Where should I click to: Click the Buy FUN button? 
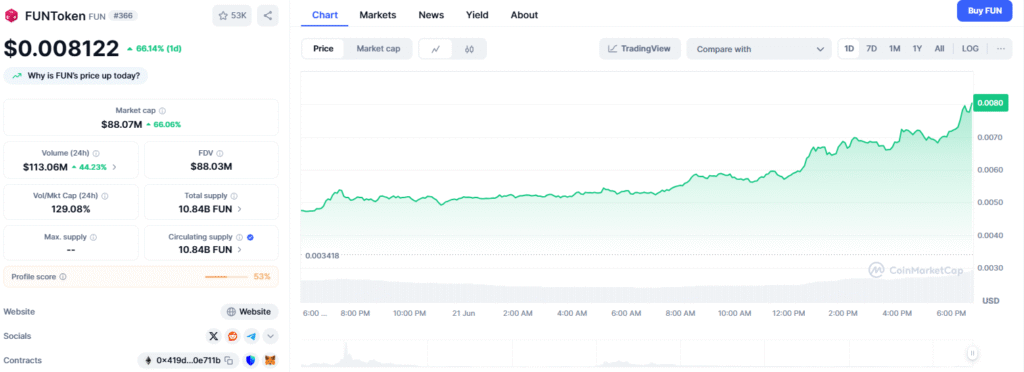coord(984,11)
